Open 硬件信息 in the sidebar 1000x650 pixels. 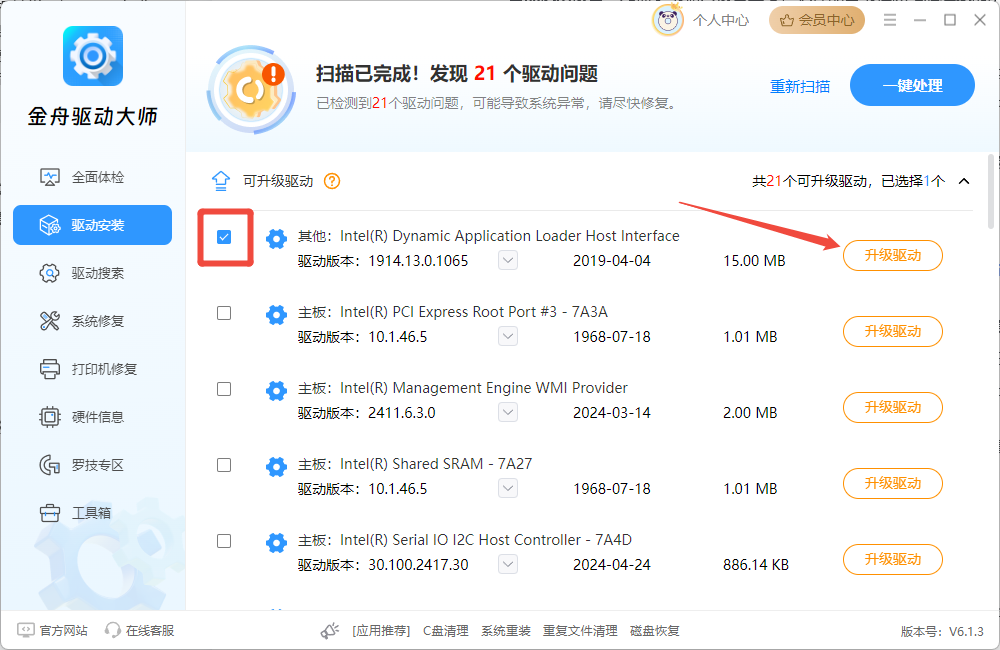click(x=92, y=417)
